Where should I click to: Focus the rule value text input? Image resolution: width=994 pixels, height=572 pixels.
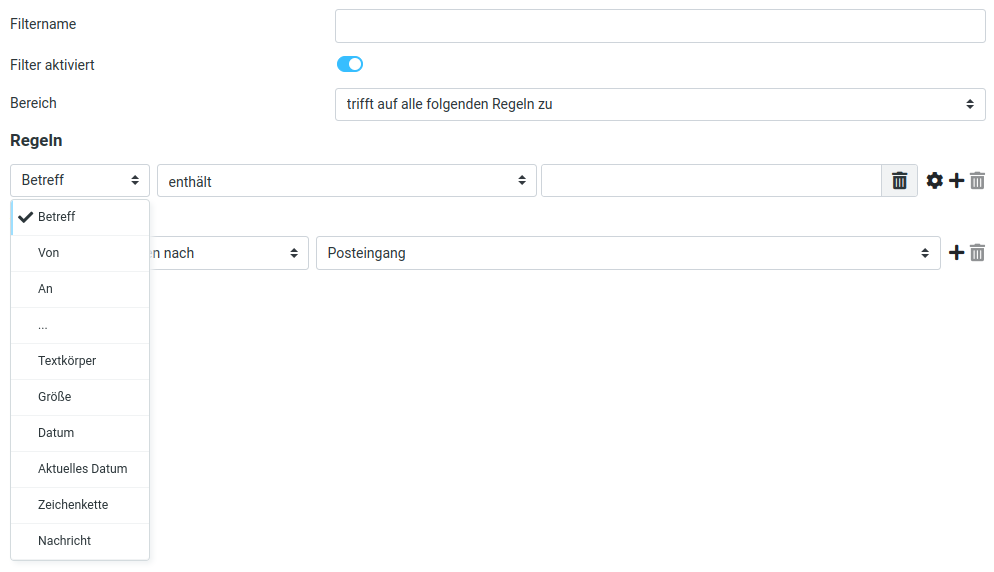(710, 181)
